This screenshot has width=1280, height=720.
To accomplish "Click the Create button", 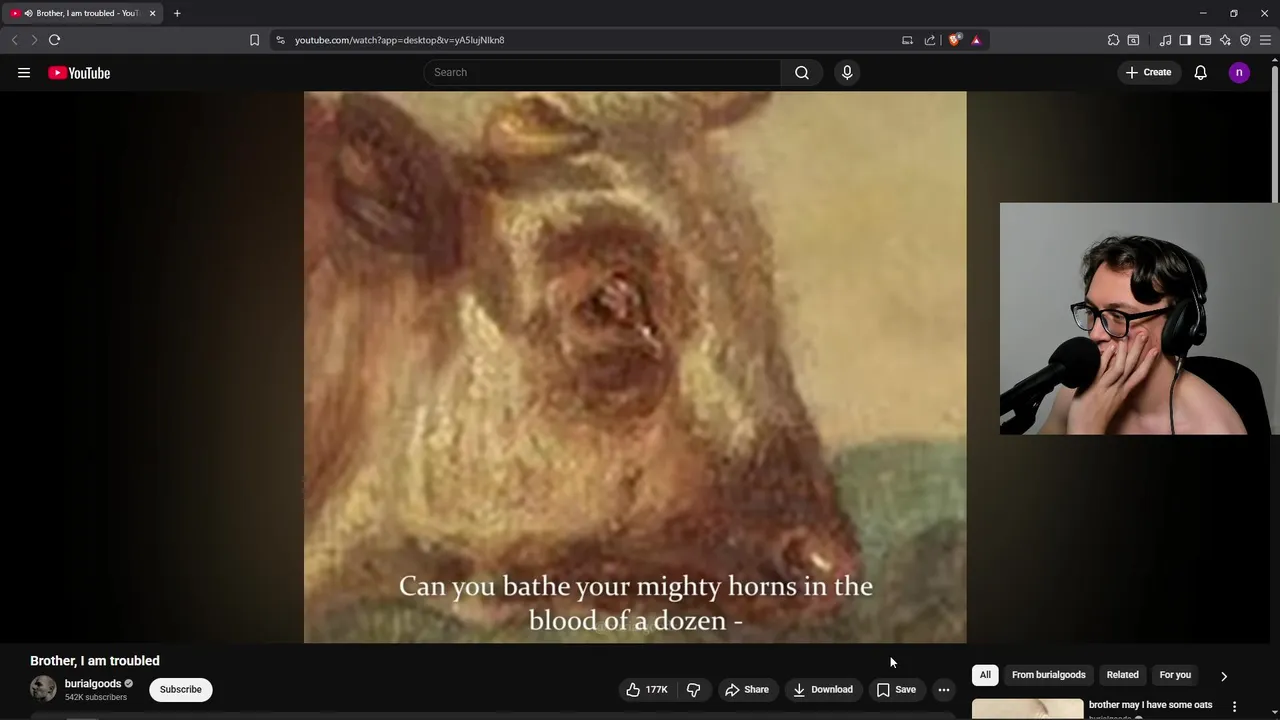I will click(x=1148, y=72).
